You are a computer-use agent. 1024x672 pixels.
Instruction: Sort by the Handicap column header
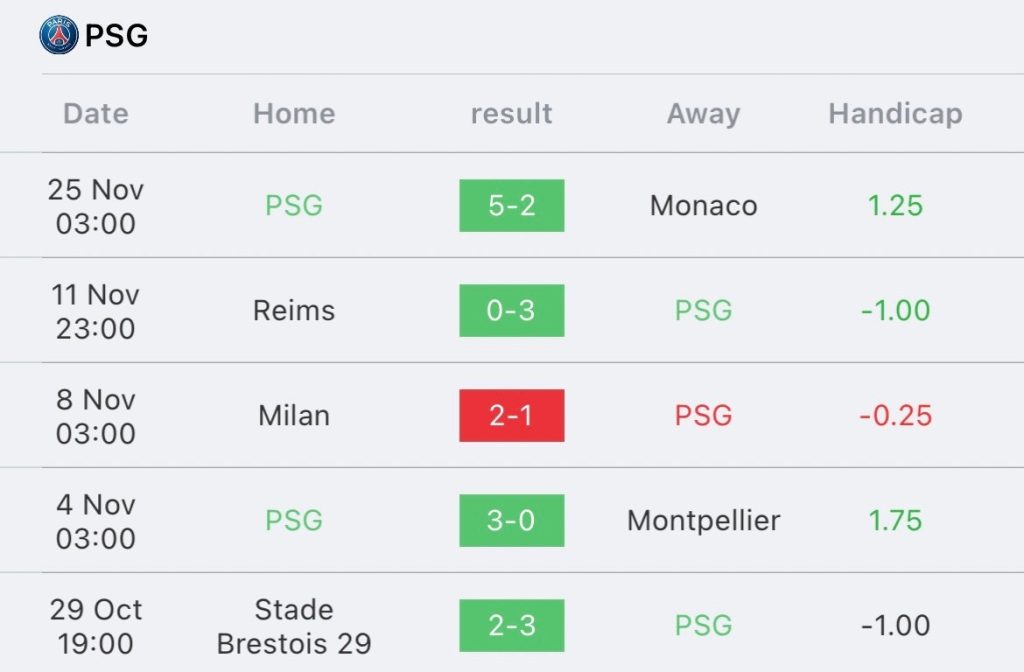click(x=895, y=114)
